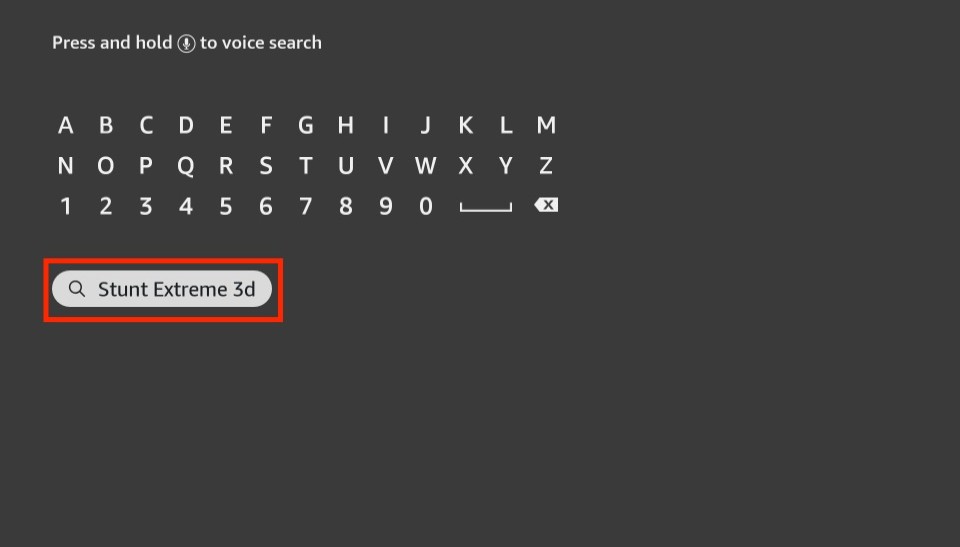Choose the number 3 key
This screenshot has width=960, height=547.
click(x=146, y=206)
